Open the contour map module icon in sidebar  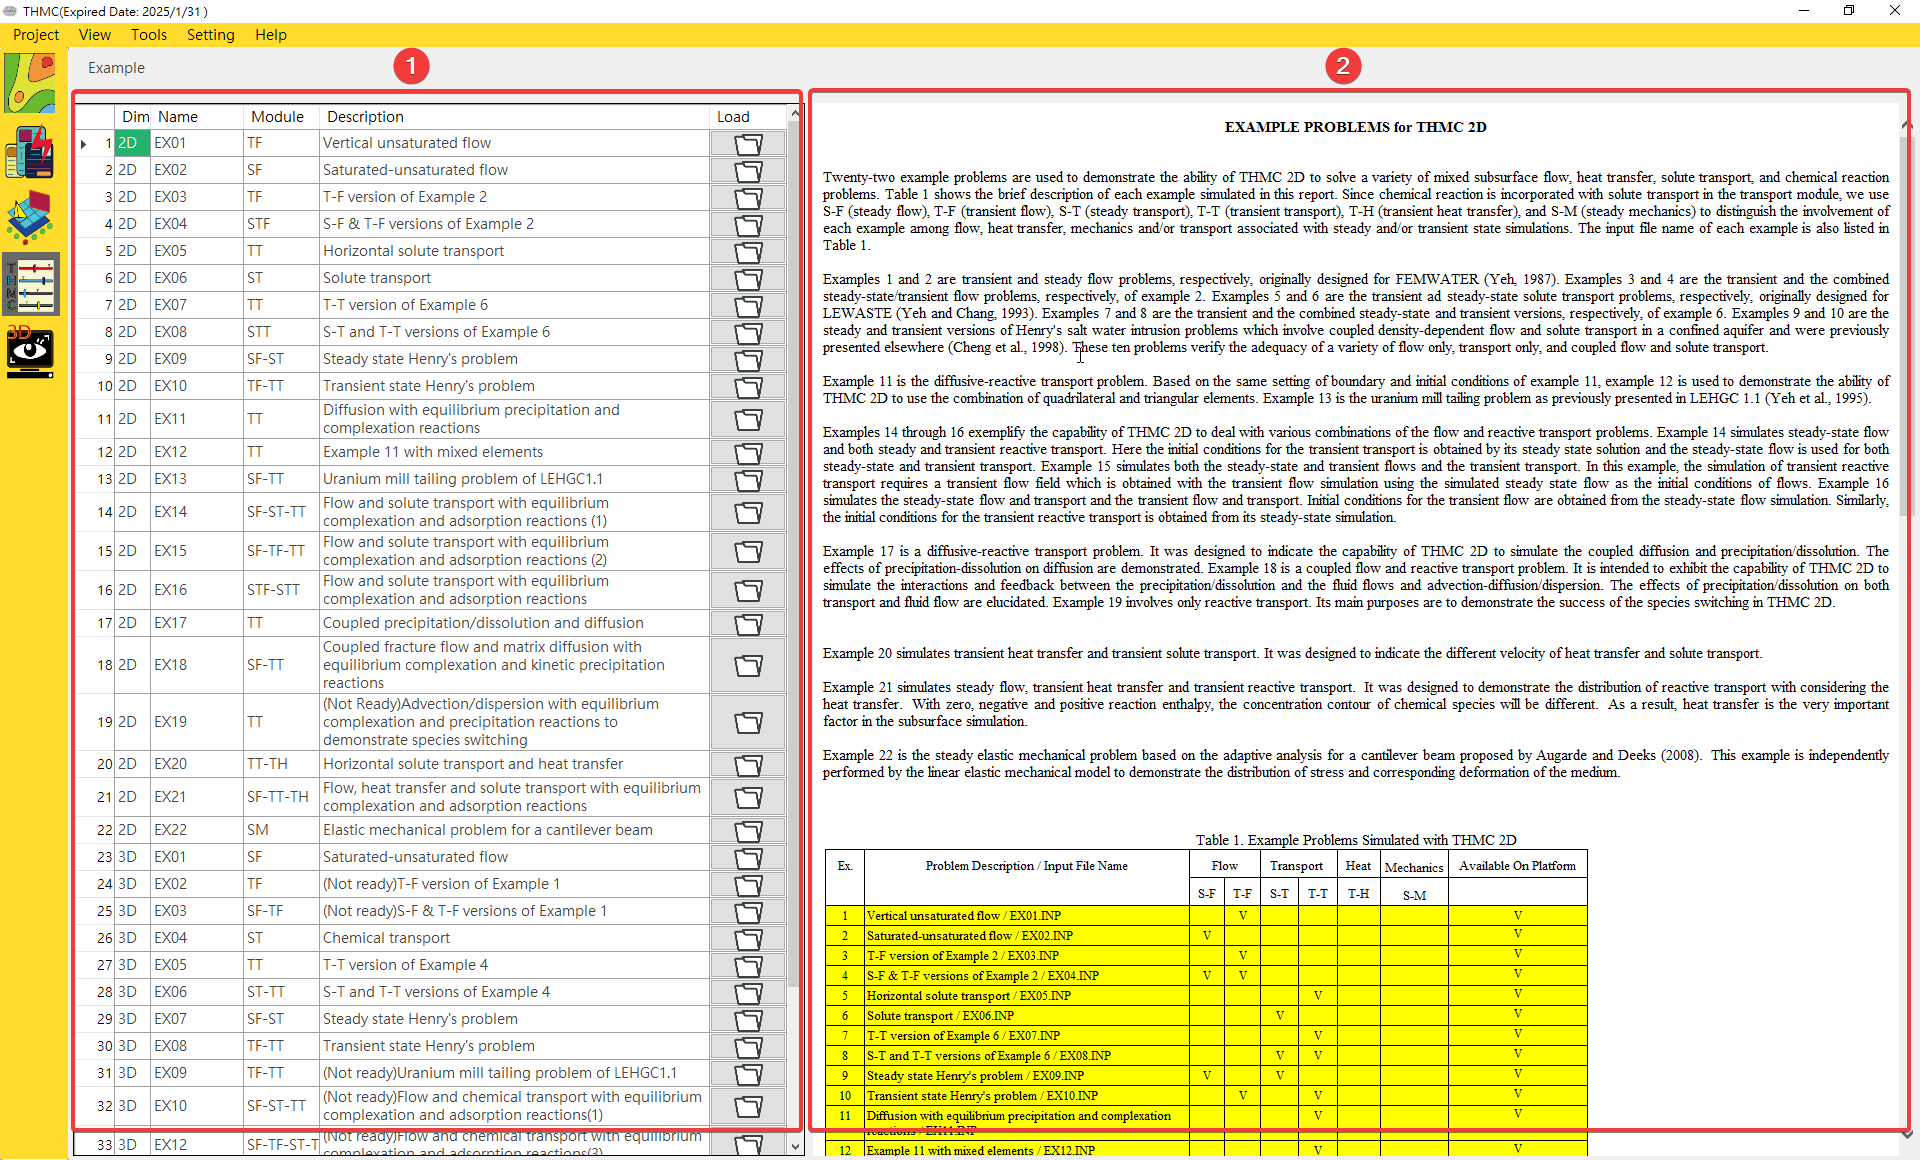[30, 83]
